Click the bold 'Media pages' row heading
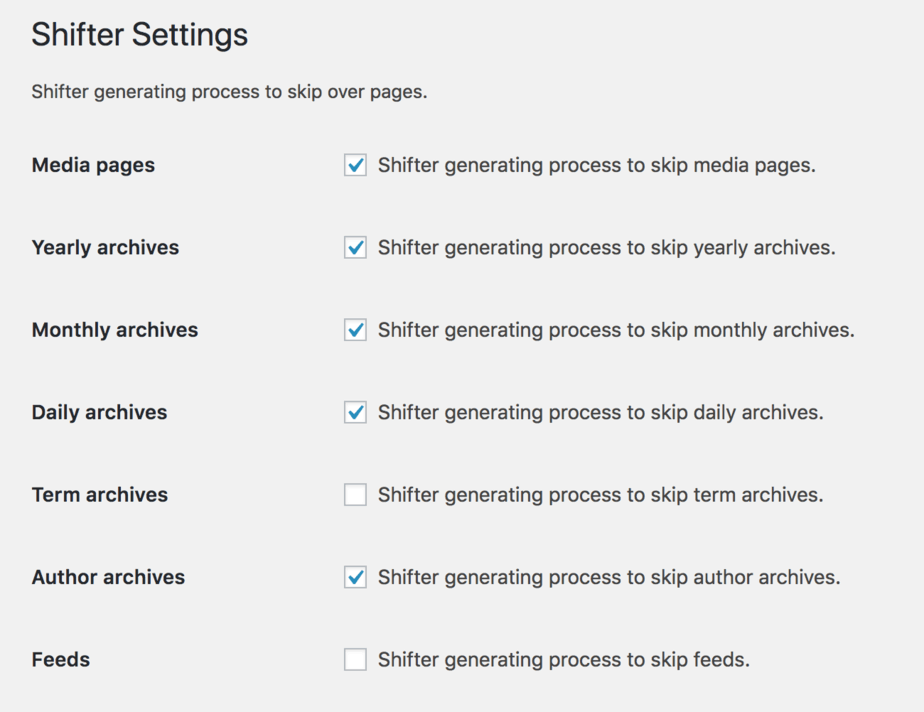The height and width of the screenshot is (712, 924). point(93,165)
